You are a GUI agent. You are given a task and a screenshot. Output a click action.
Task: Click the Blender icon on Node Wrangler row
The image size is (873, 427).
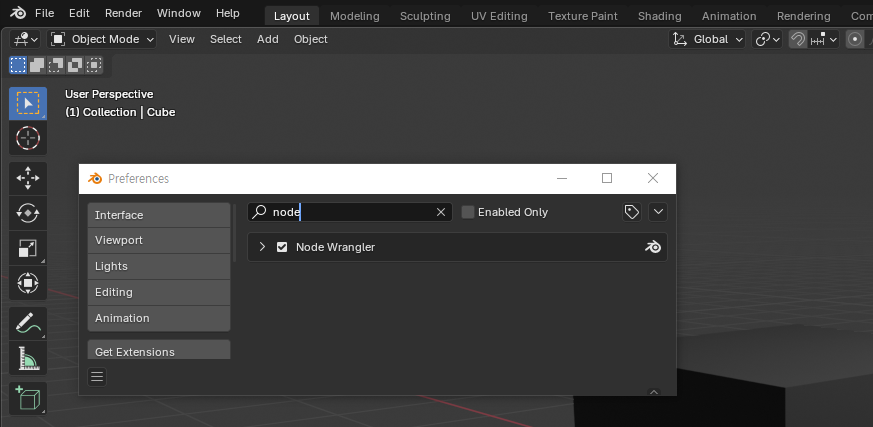(653, 247)
